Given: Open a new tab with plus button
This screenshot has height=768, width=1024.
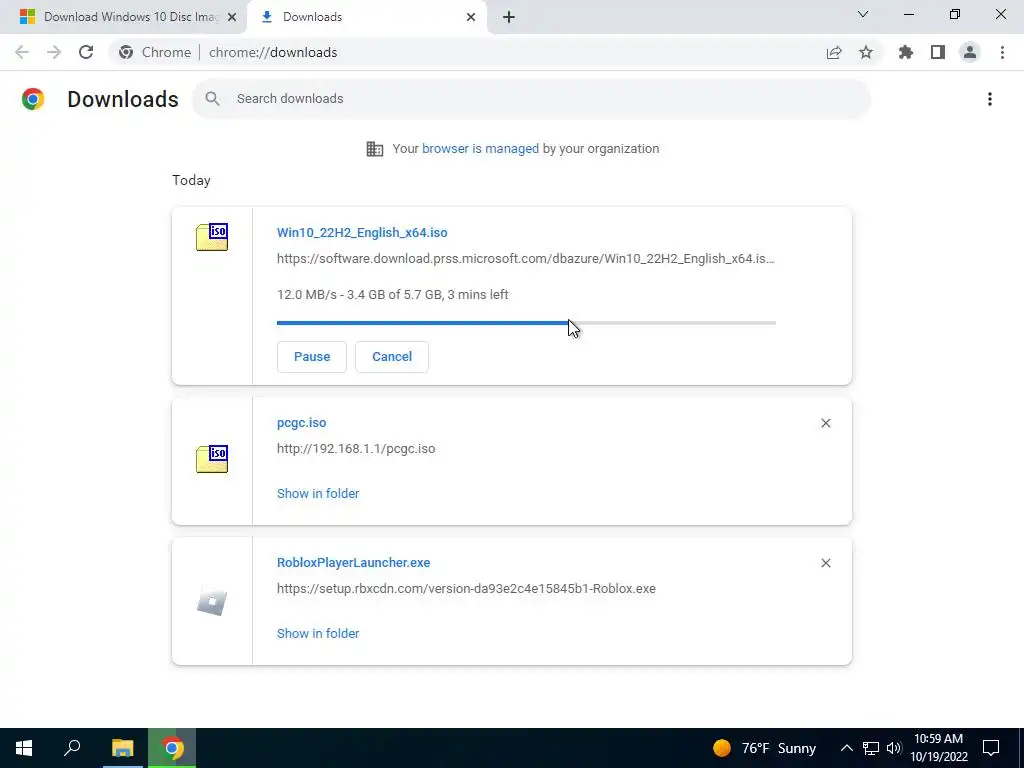Looking at the screenshot, I should point(509,17).
